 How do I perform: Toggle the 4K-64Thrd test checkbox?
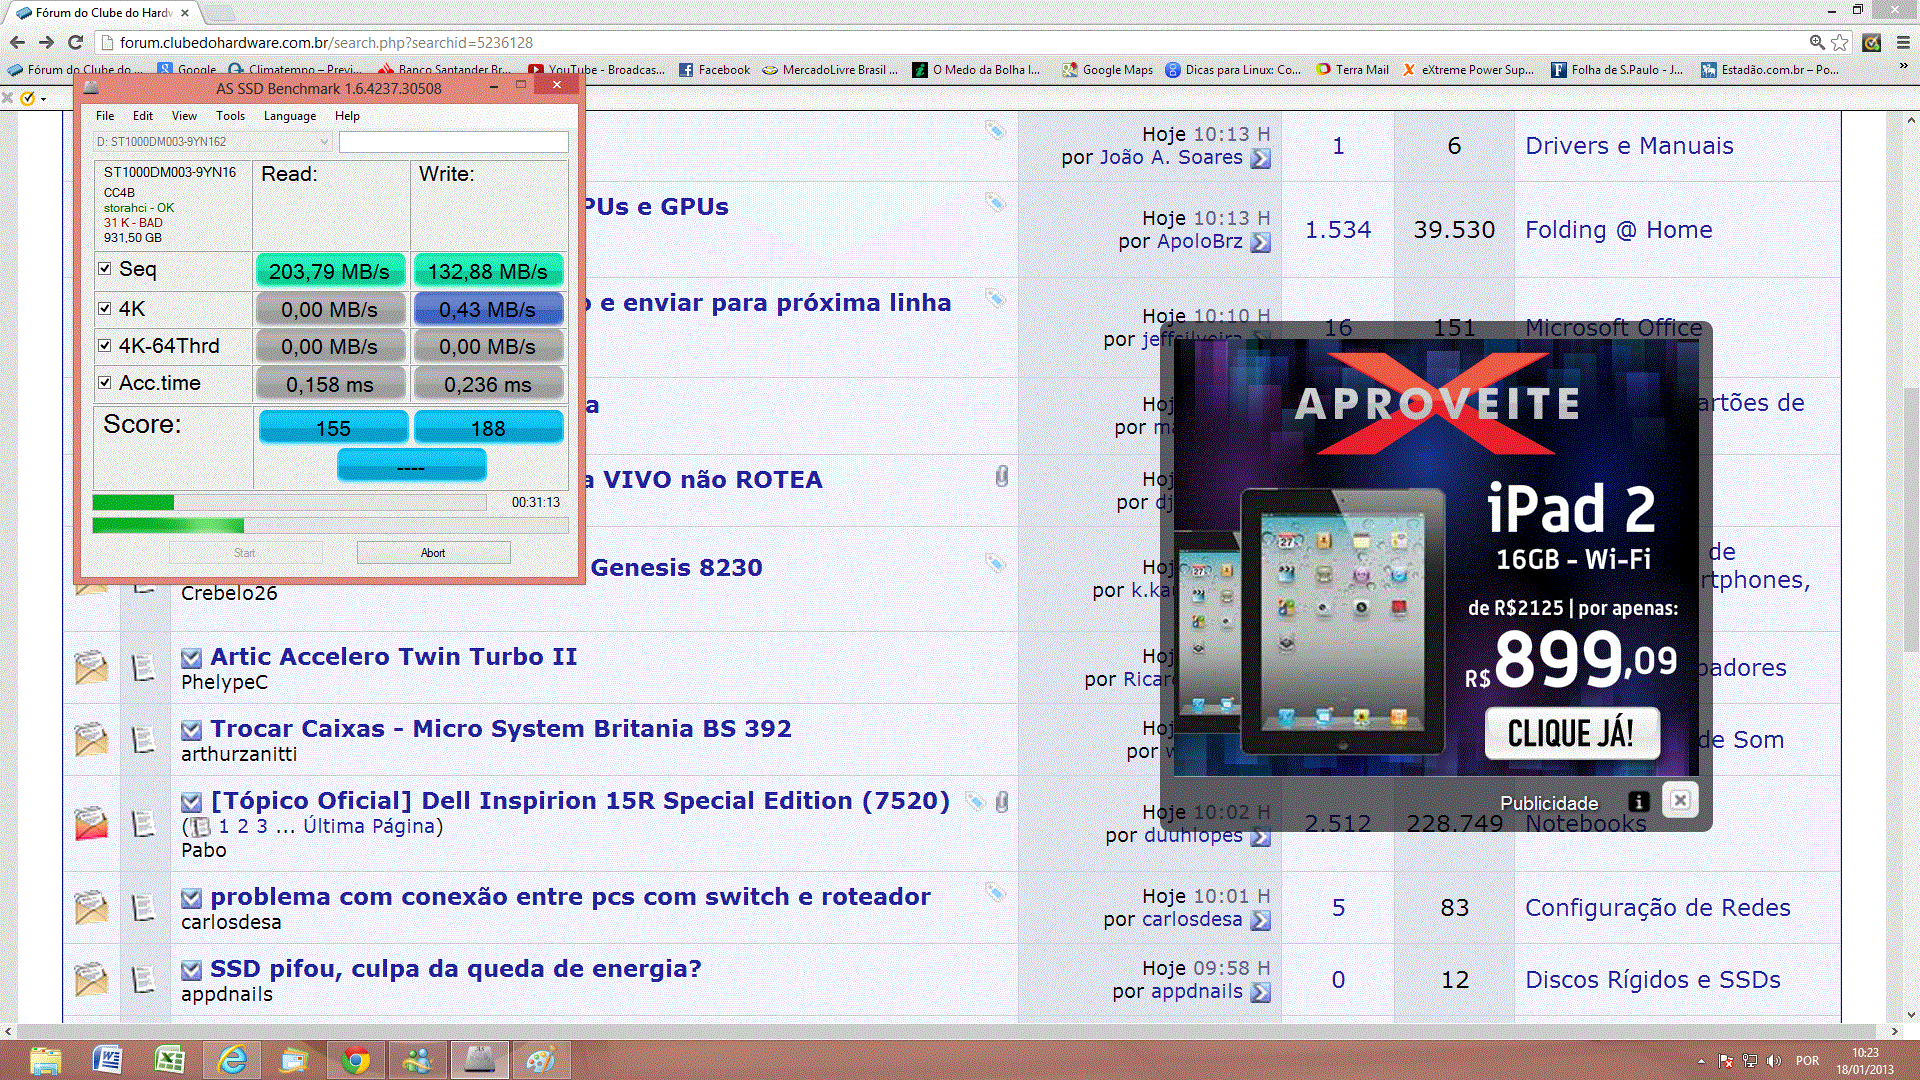pyautogui.click(x=105, y=345)
